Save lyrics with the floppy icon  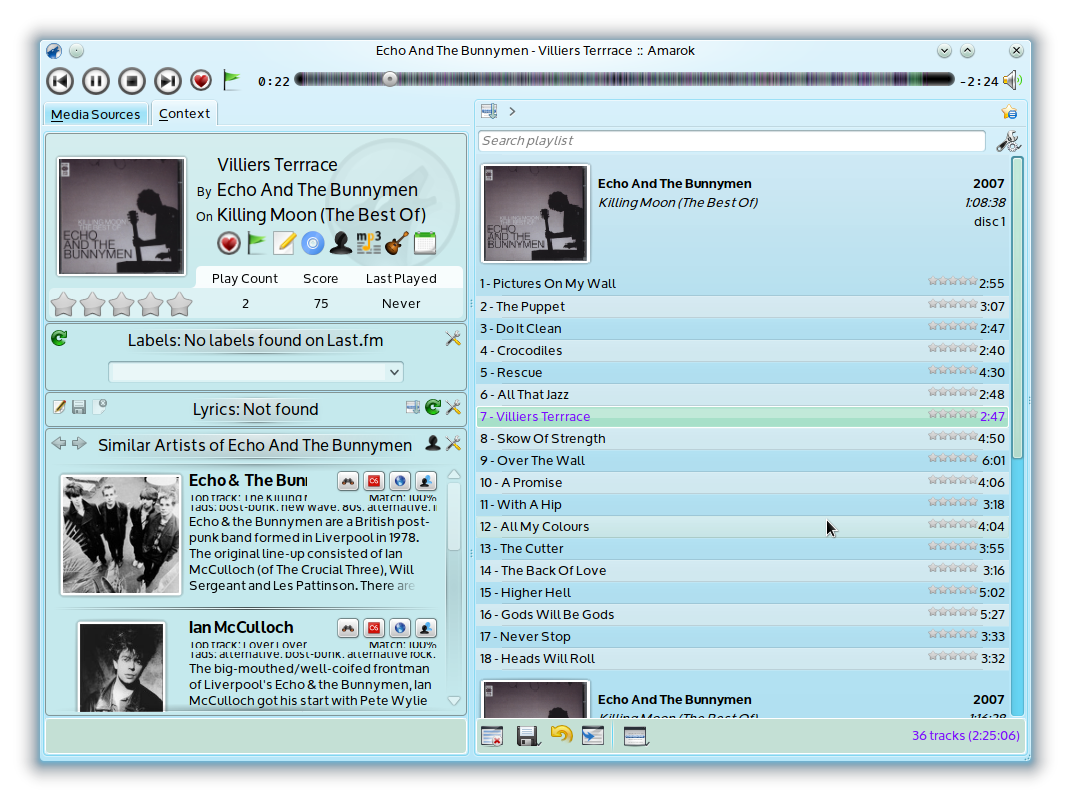pos(79,407)
